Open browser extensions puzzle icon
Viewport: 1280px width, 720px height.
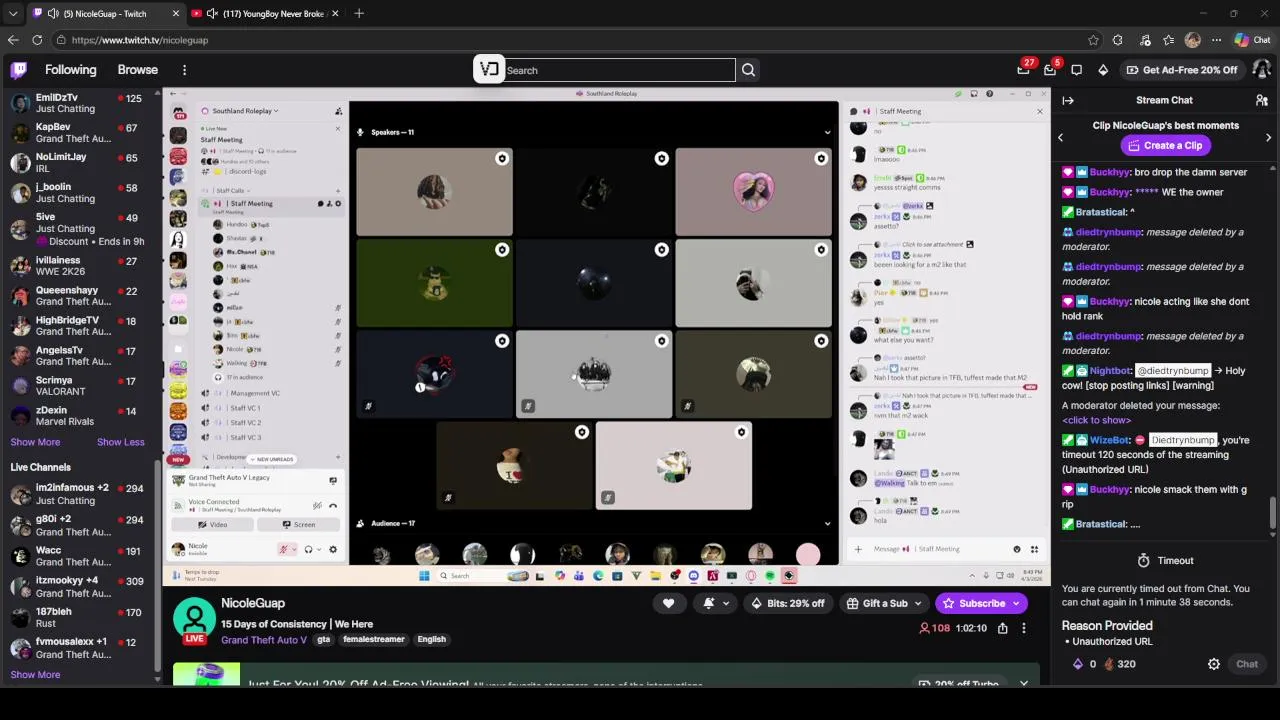[x=1117, y=40]
